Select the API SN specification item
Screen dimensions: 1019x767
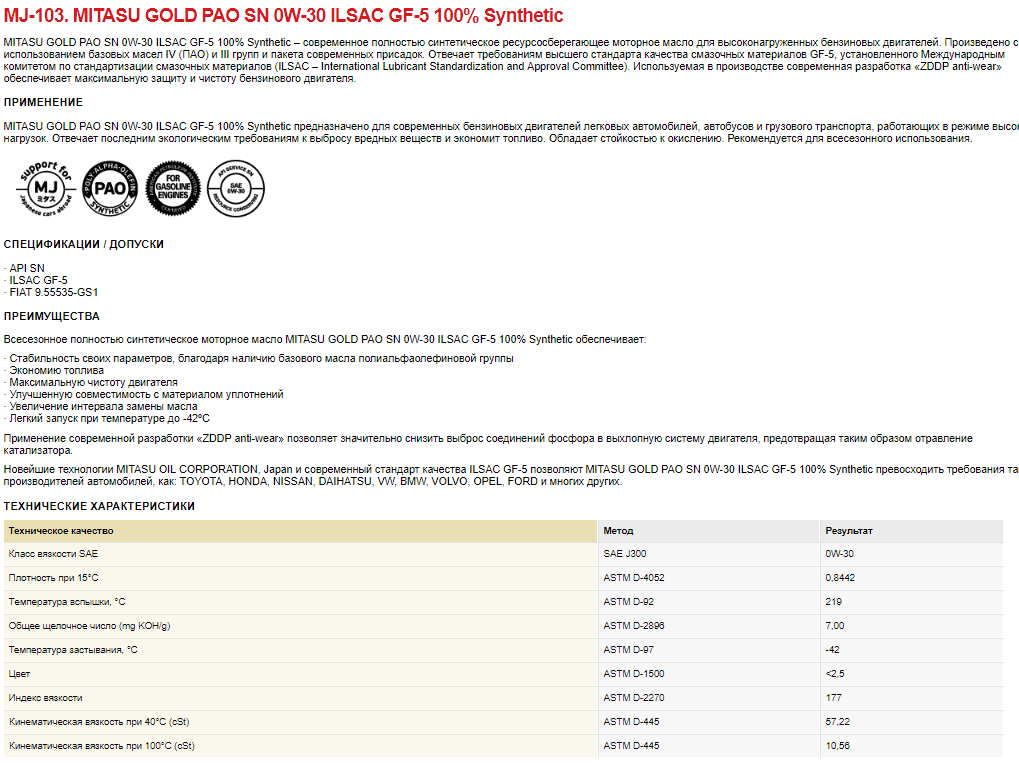[x=27, y=268]
